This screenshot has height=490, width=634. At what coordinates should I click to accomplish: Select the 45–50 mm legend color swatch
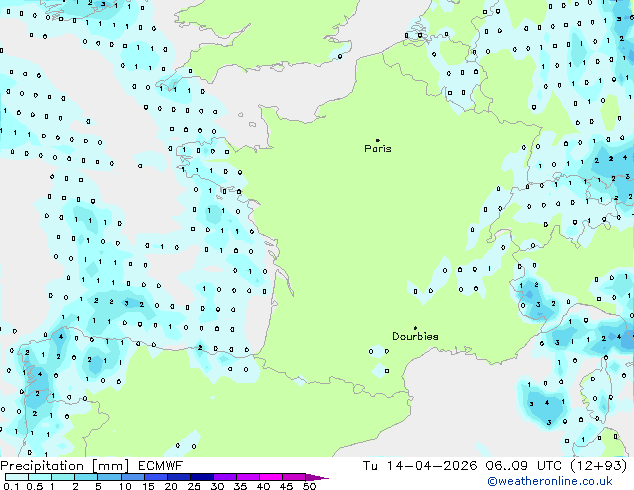tap(294, 477)
